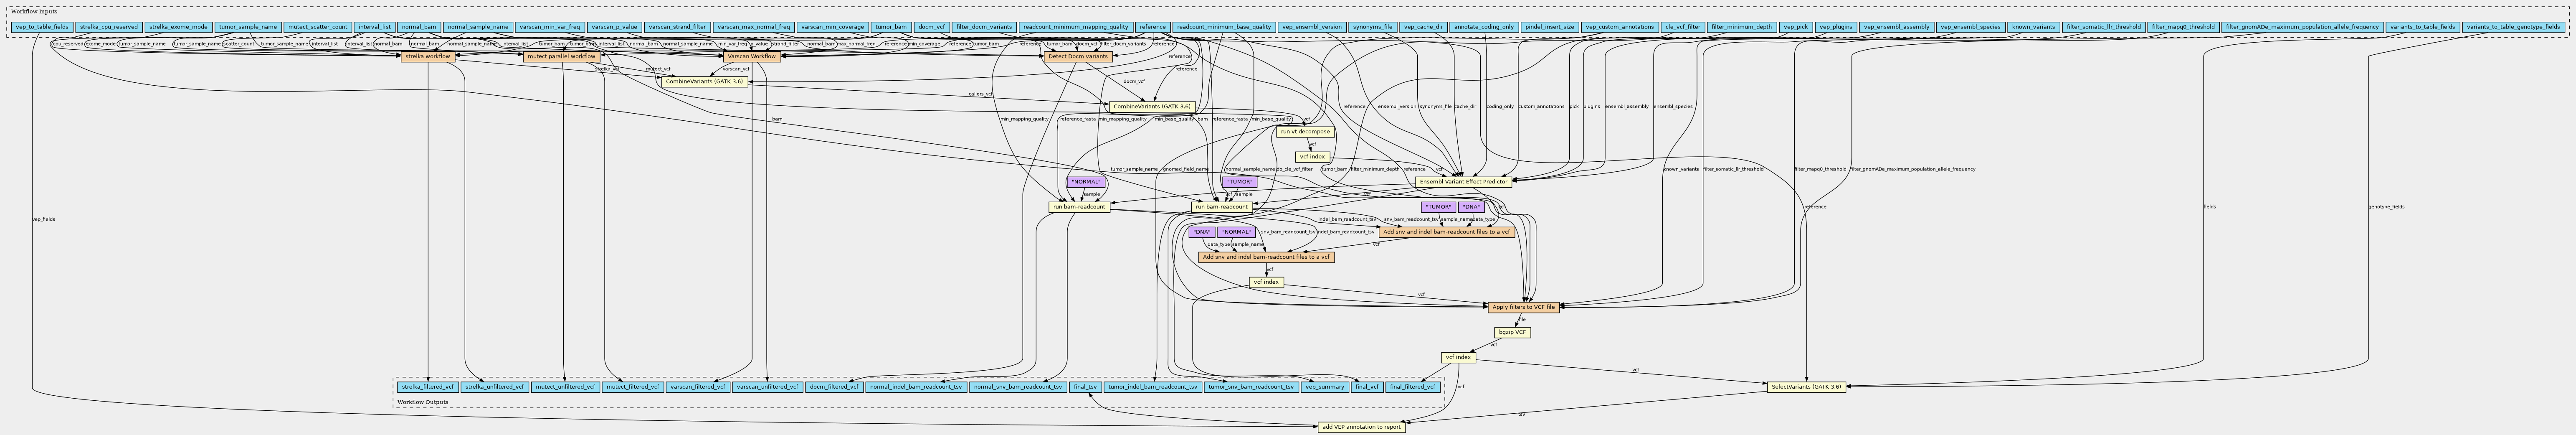
Task: Select the Detect Docm variants node
Action: pos(1079,56)
